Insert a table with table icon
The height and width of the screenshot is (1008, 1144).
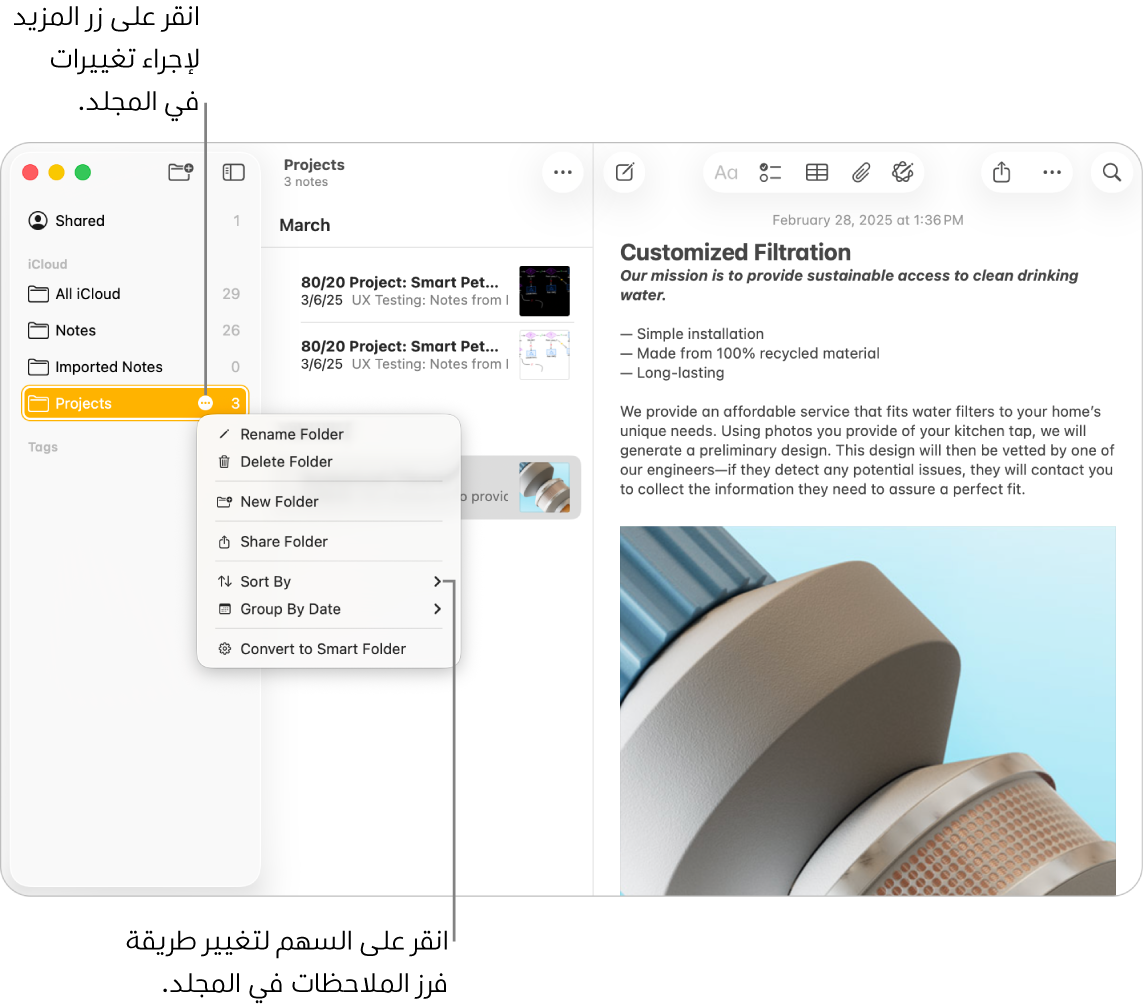tap(816, 173)
